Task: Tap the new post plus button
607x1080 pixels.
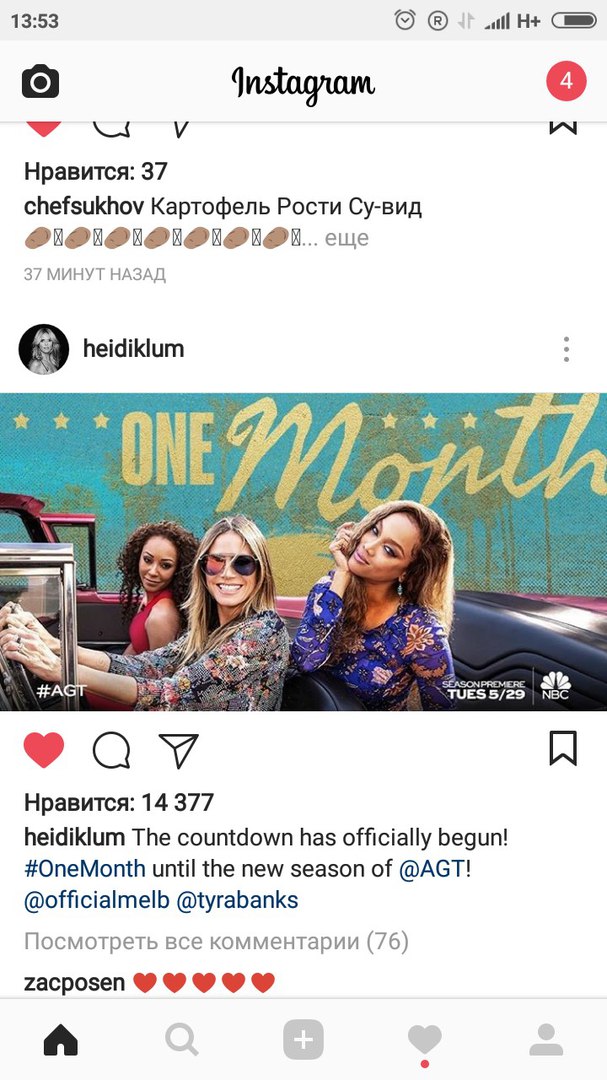Action: click(303, 1039)
